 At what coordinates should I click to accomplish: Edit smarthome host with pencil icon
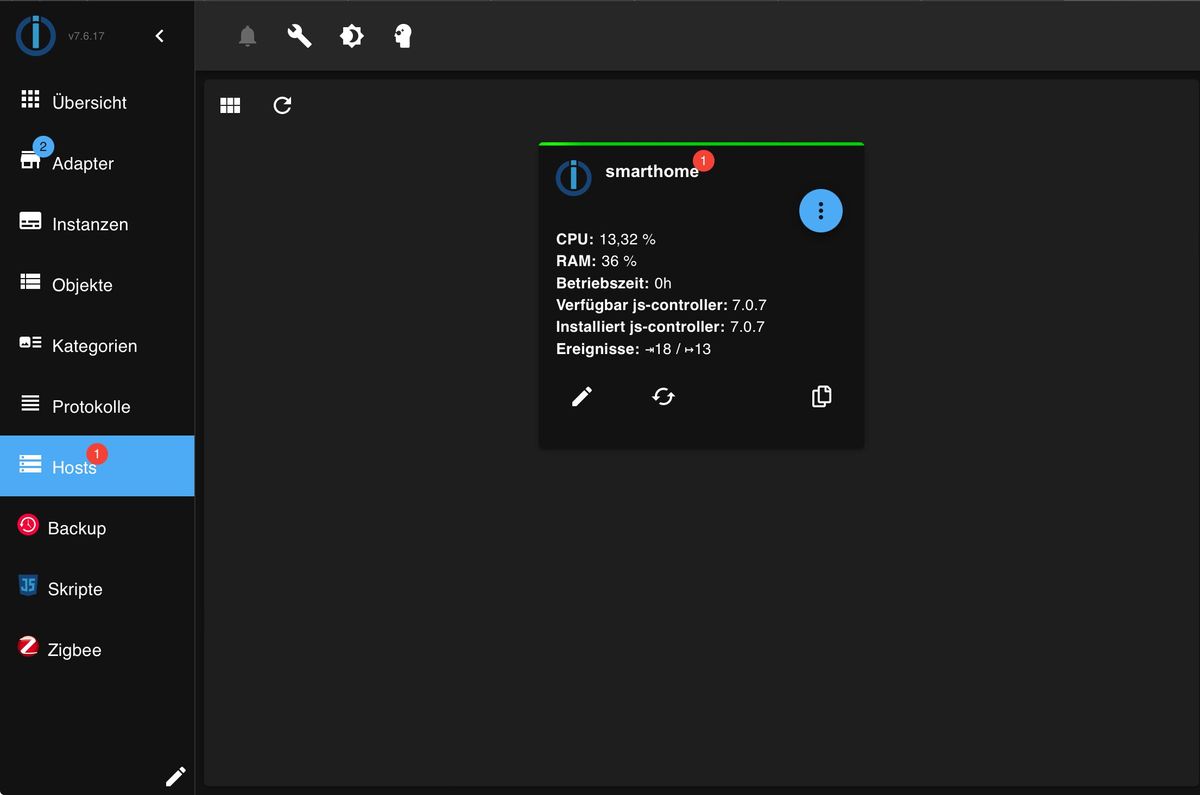click(x=582, y=397)
